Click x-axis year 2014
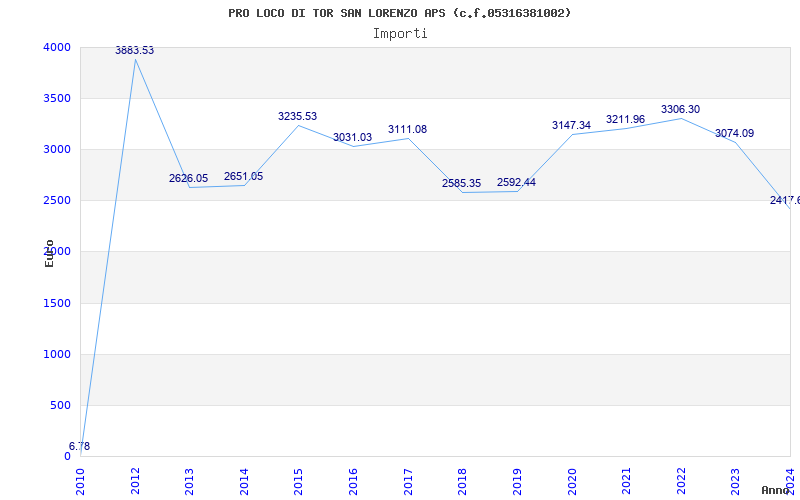 click(x=244, y=482)
